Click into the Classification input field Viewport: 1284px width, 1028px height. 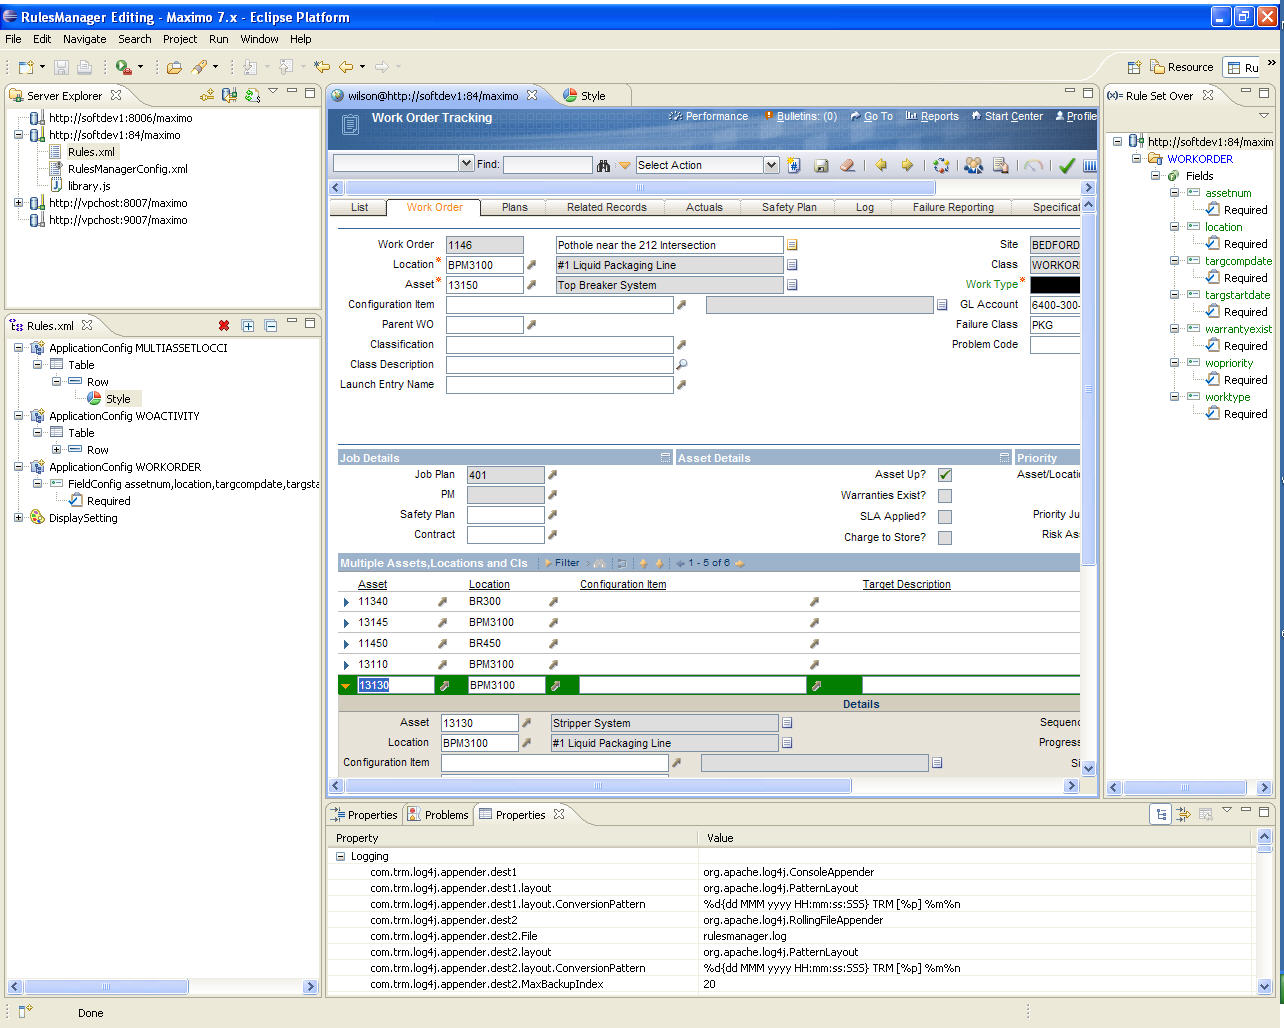(x=559, y=345)
